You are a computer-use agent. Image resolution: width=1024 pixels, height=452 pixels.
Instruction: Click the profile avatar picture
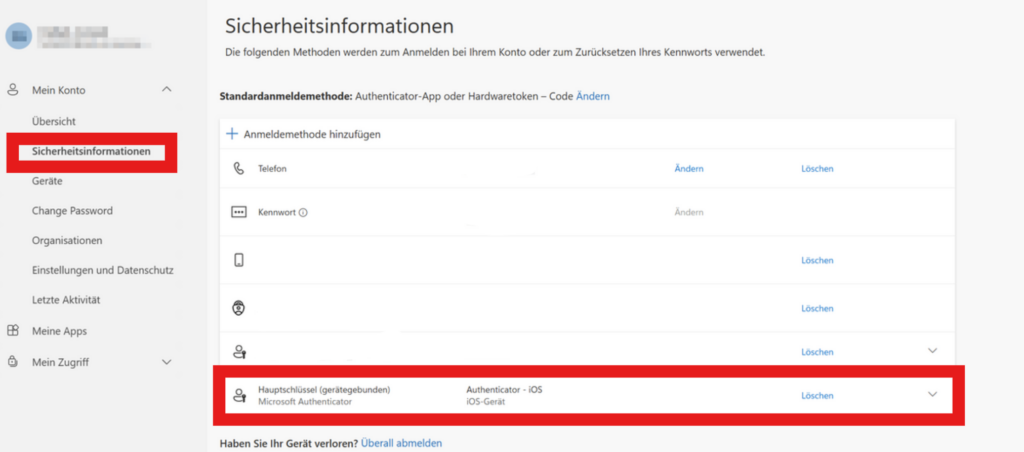(x=18, y=35)
